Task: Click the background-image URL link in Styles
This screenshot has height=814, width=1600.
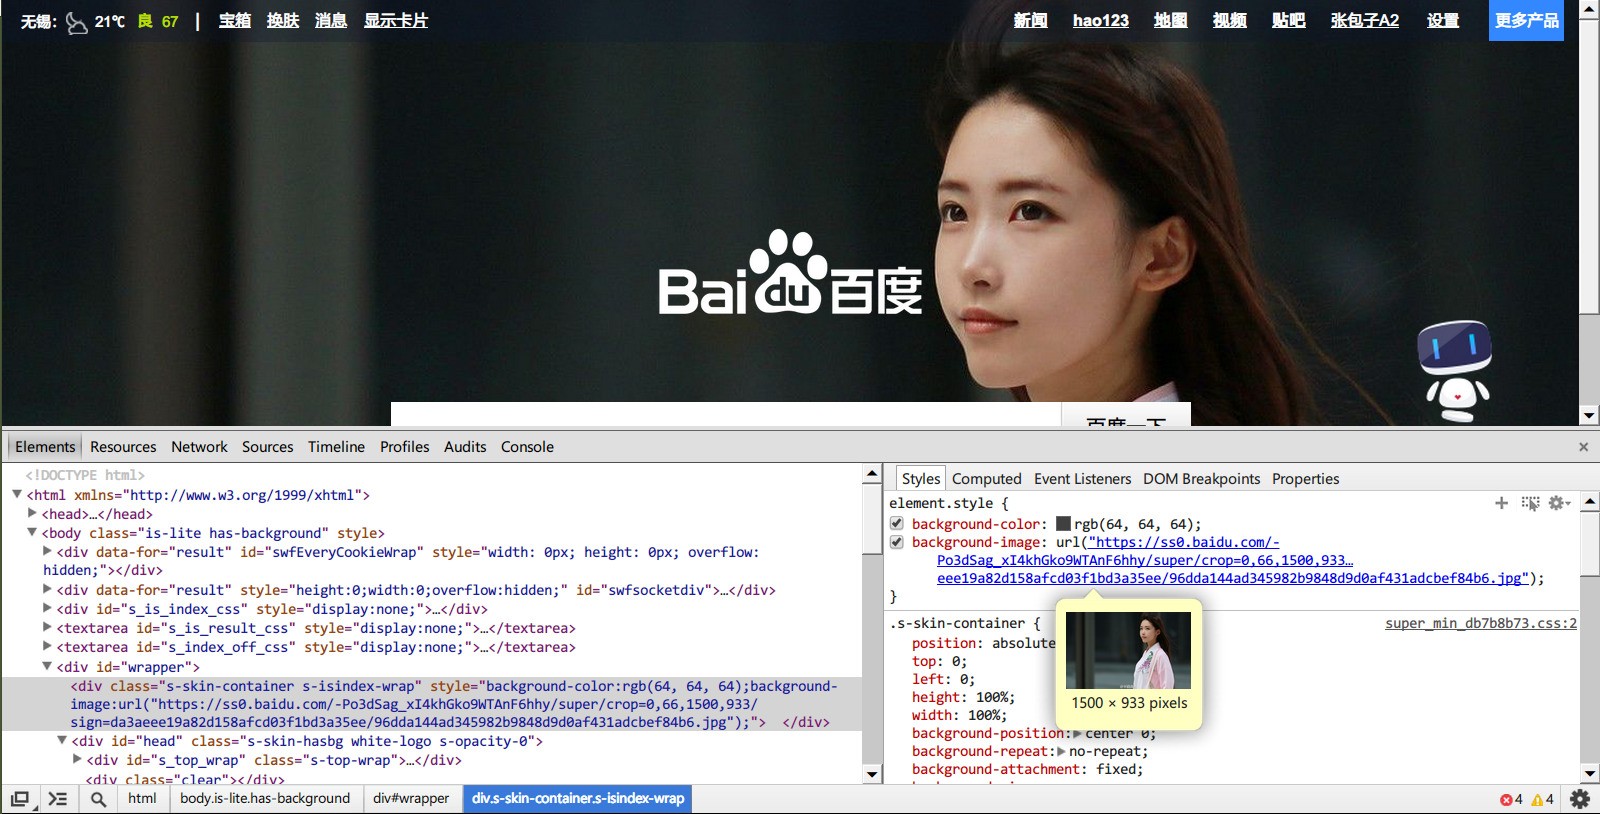Action: [1232, 560]
